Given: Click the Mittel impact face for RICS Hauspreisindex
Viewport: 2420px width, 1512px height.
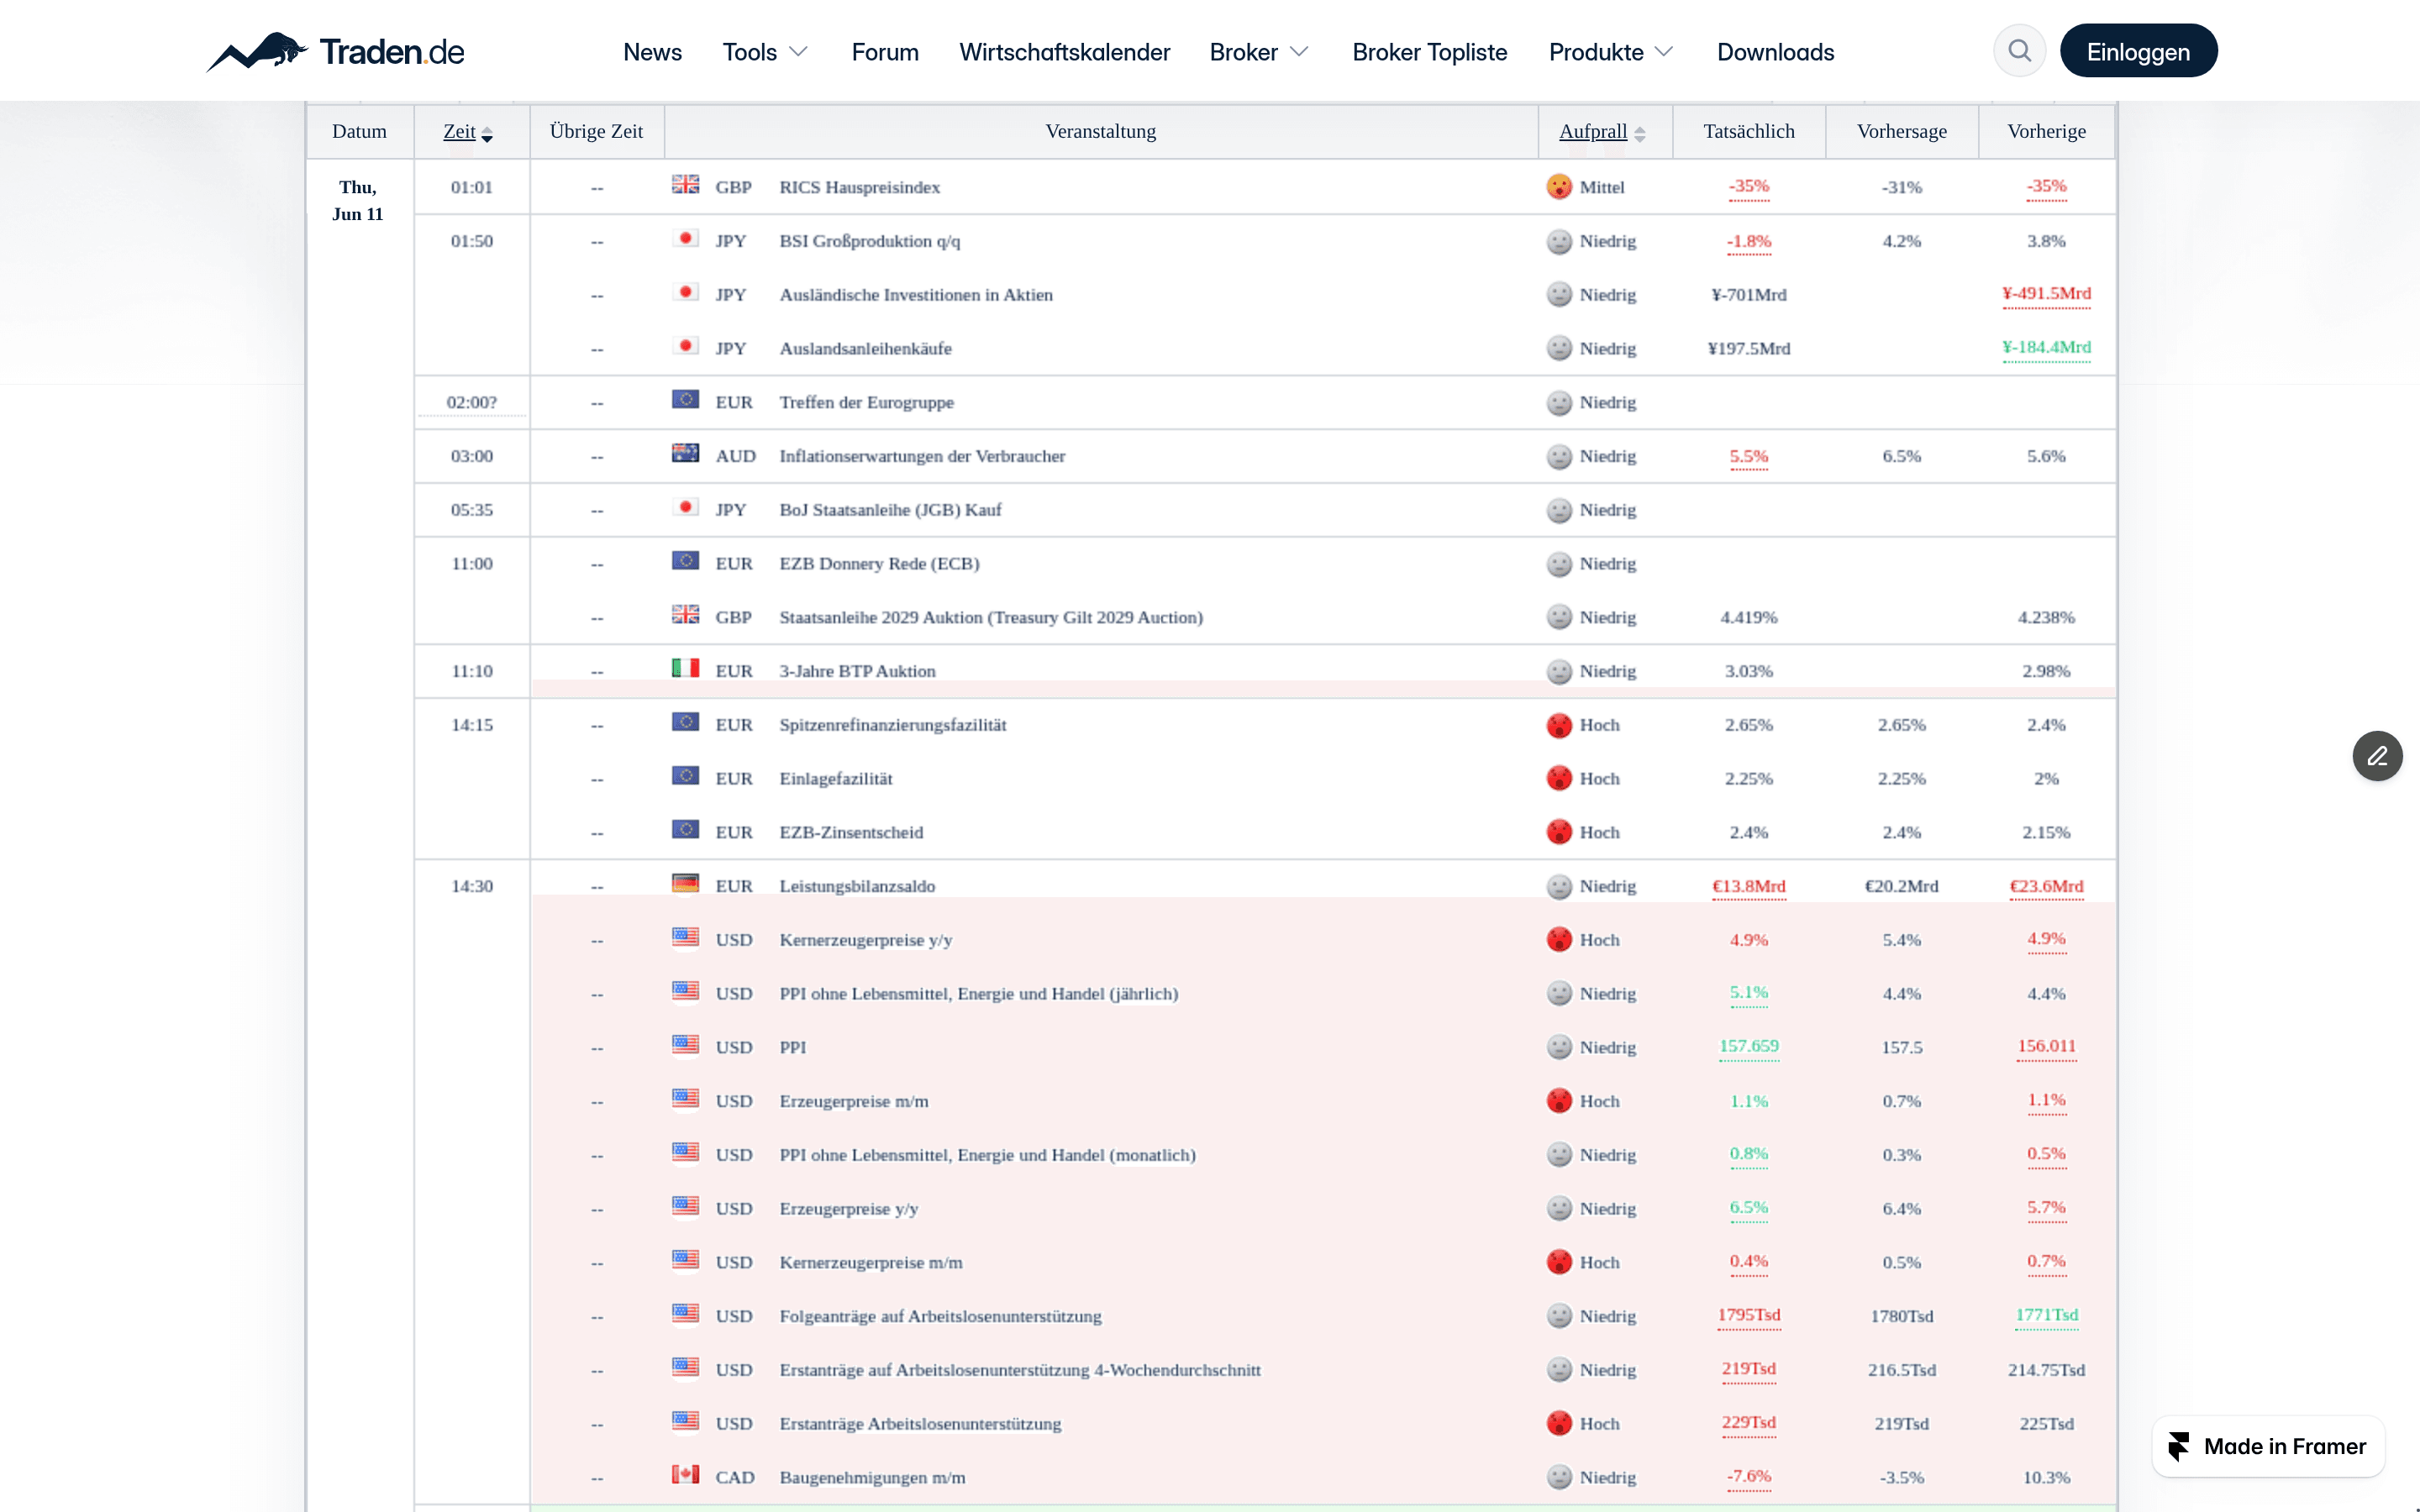Looking at the screenshot, I should 1559,187.
